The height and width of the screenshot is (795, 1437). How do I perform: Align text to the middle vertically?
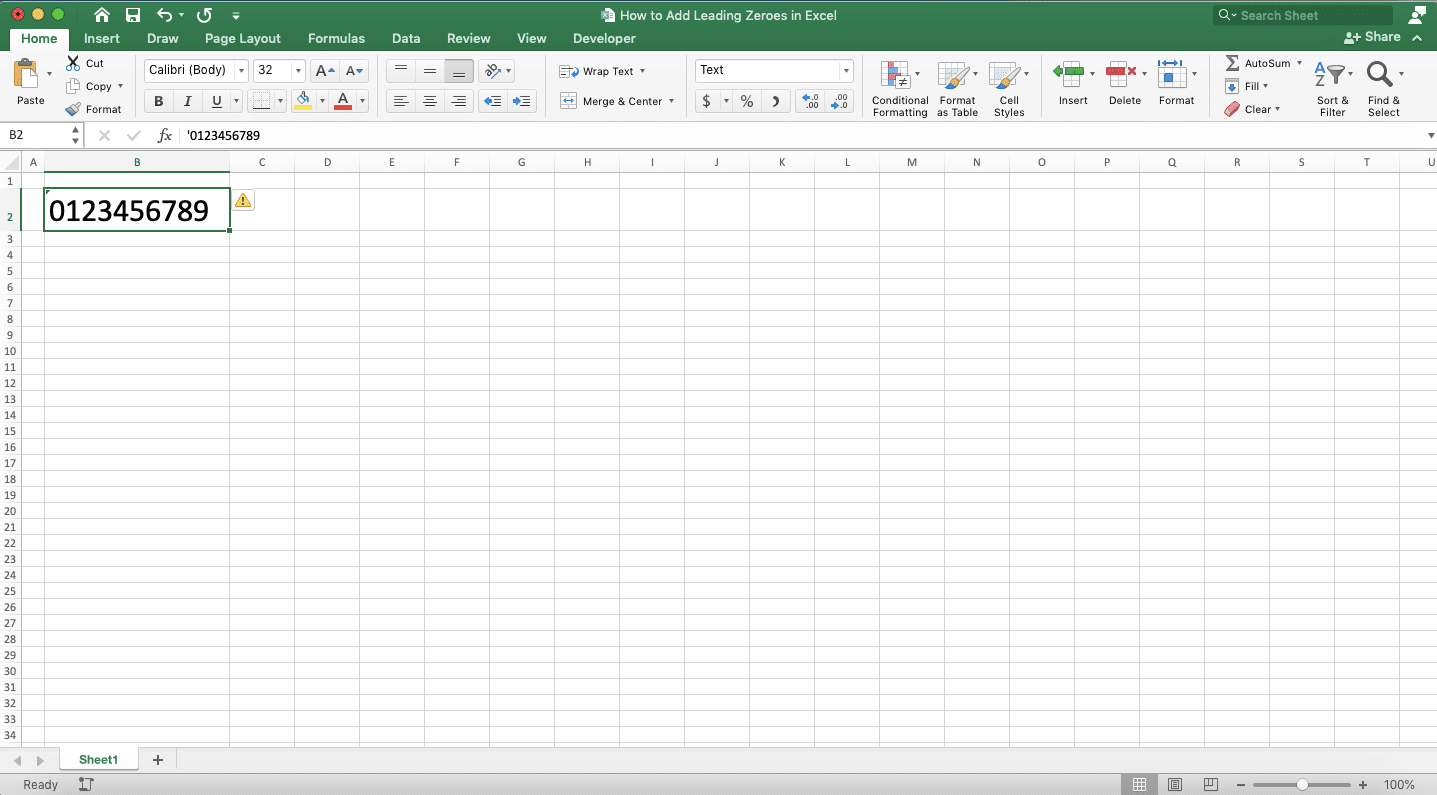430,70
